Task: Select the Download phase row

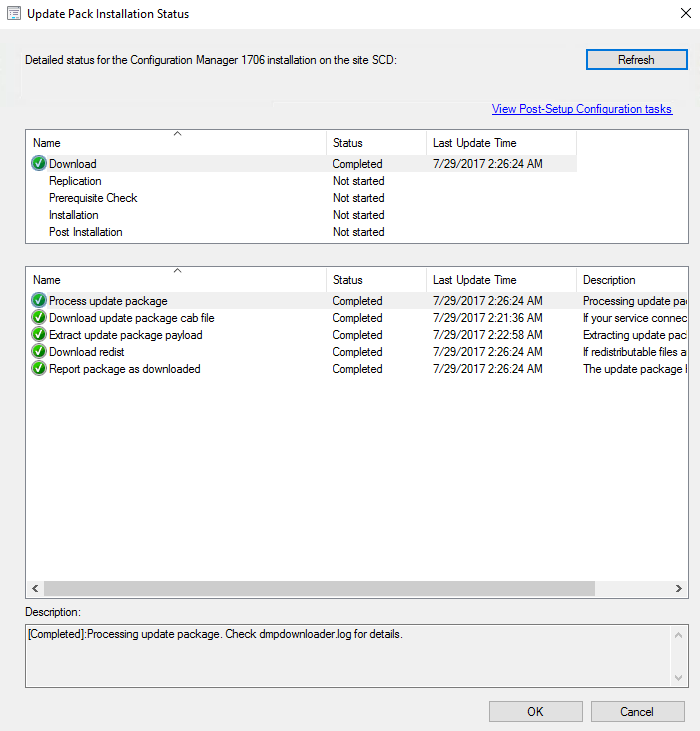Action: [302, 164]
